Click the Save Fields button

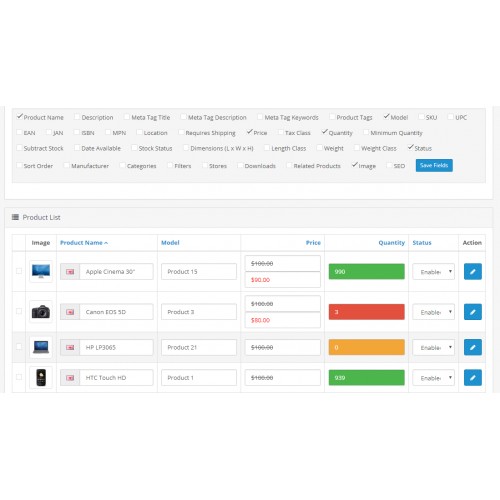[434, 165]
